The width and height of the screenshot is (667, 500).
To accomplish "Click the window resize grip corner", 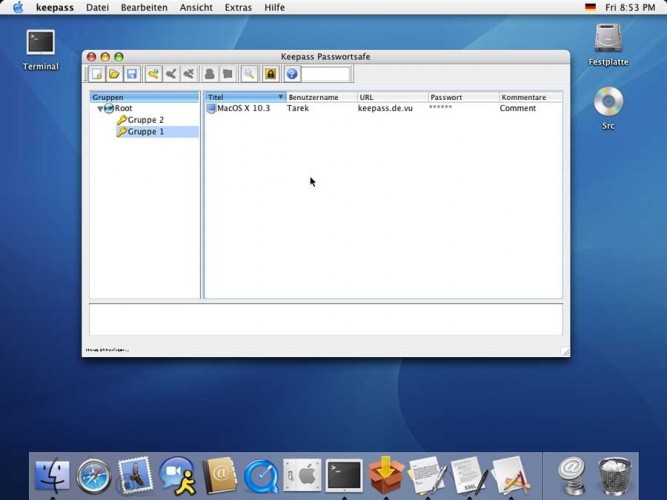I will click(565, 351).
